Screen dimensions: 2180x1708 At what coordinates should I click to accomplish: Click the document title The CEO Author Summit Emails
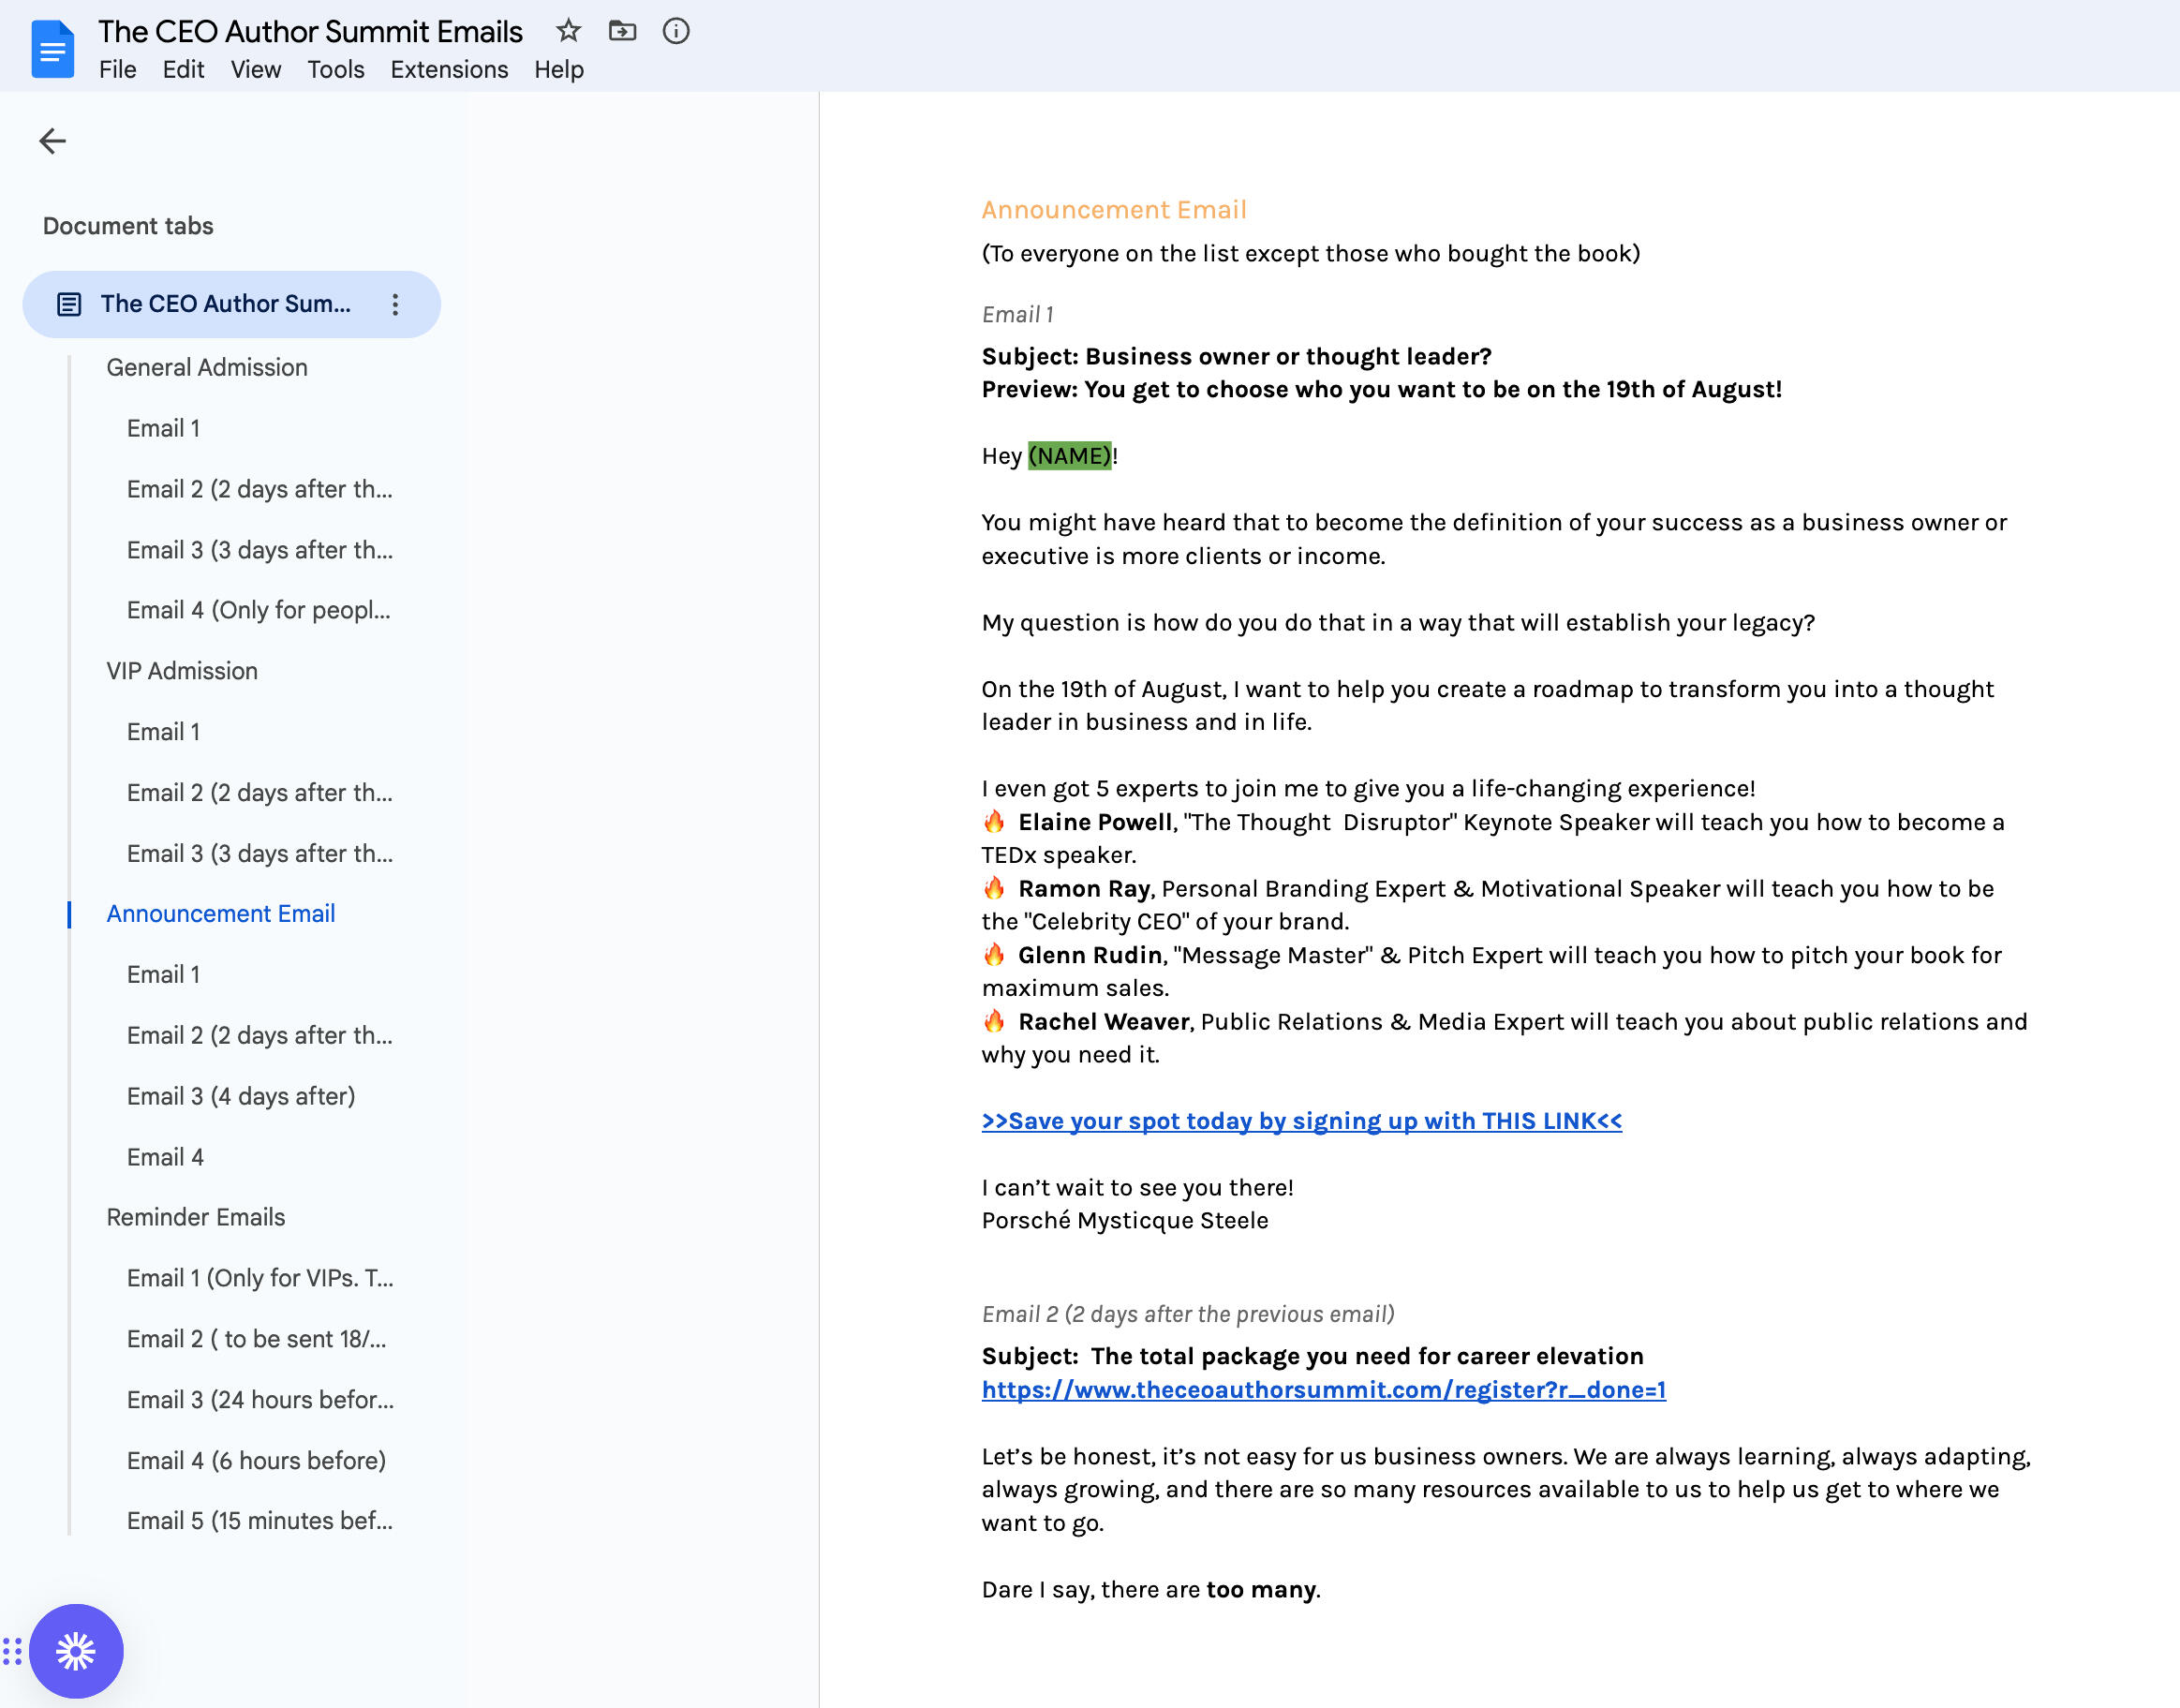(310, 31)
